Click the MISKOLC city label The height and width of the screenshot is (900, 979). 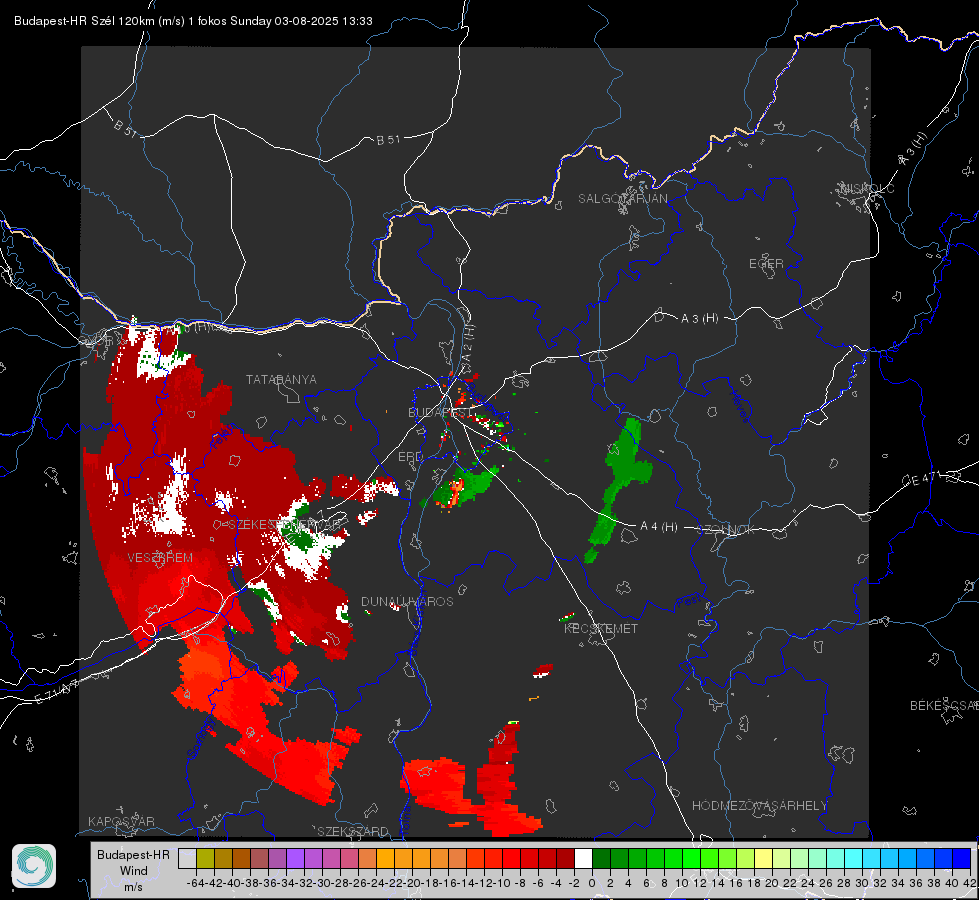point(867,188)
